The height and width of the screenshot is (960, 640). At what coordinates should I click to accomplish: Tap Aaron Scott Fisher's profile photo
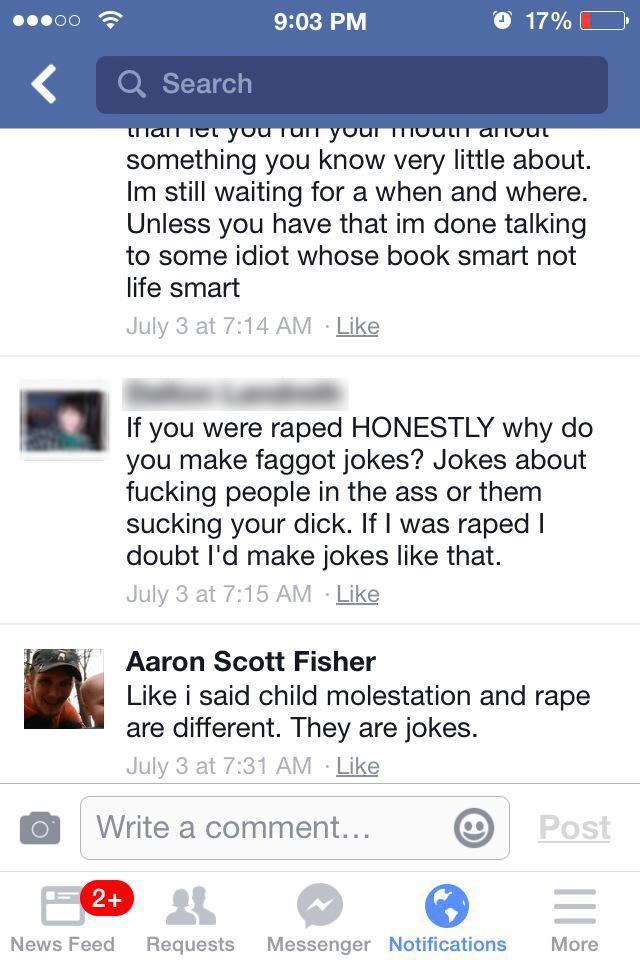pos(64,689)
